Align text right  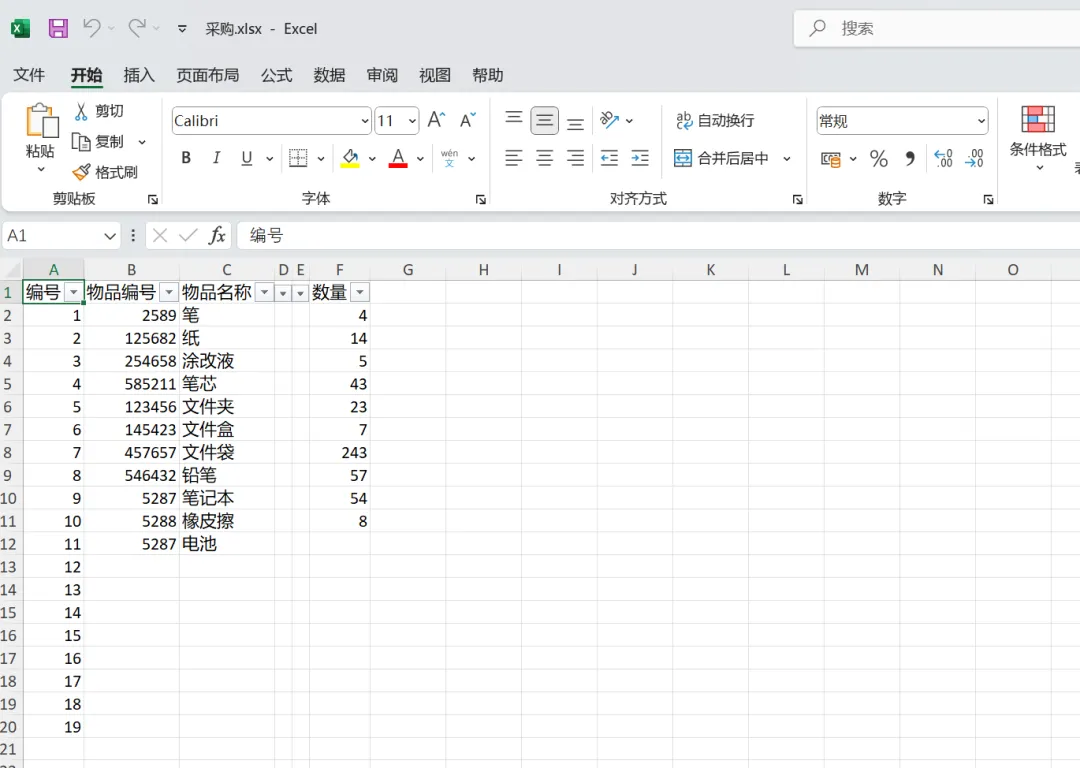pos(575,158)
